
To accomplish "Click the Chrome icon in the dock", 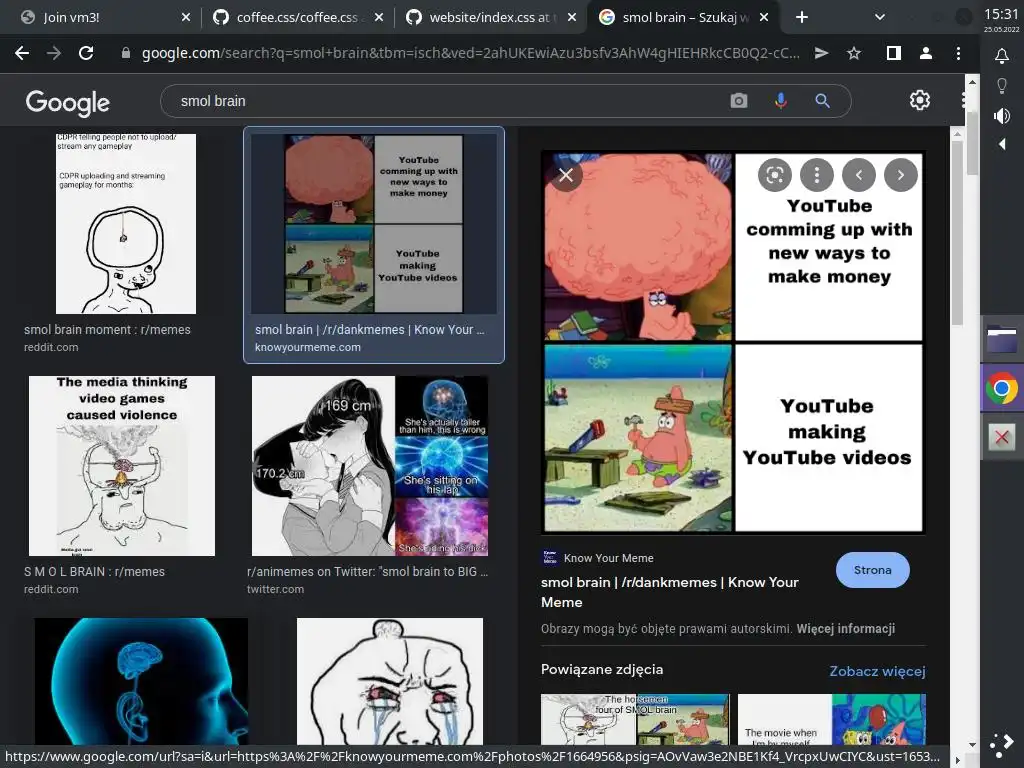I will [x=1002, y=389].
